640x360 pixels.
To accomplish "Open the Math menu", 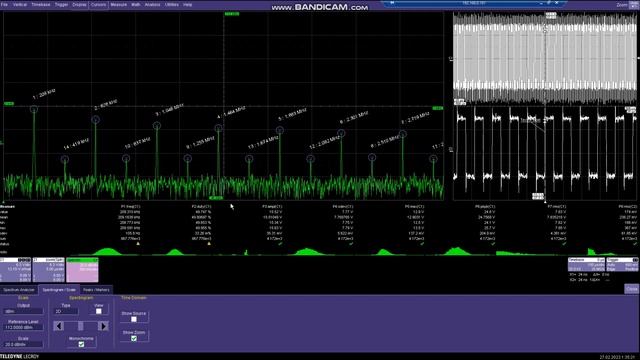I will tap(136, 4).
